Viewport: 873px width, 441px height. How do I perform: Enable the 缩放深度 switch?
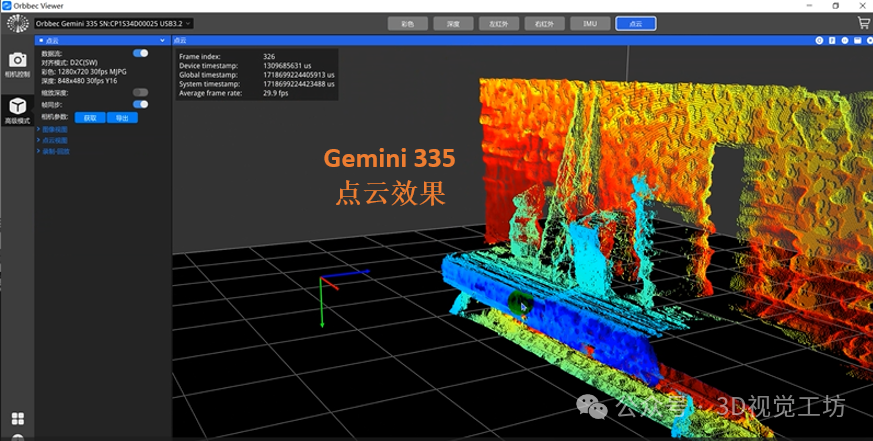(x=140, y=92)
